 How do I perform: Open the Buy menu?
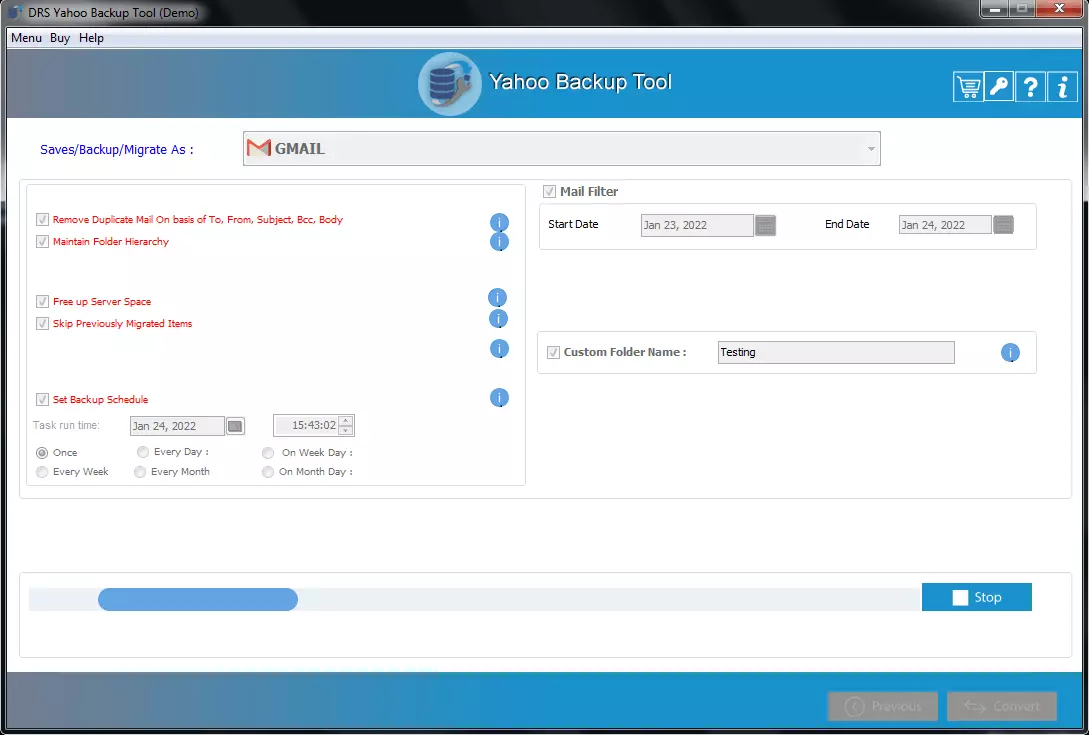pyautogui.click(x=60, y=38)
